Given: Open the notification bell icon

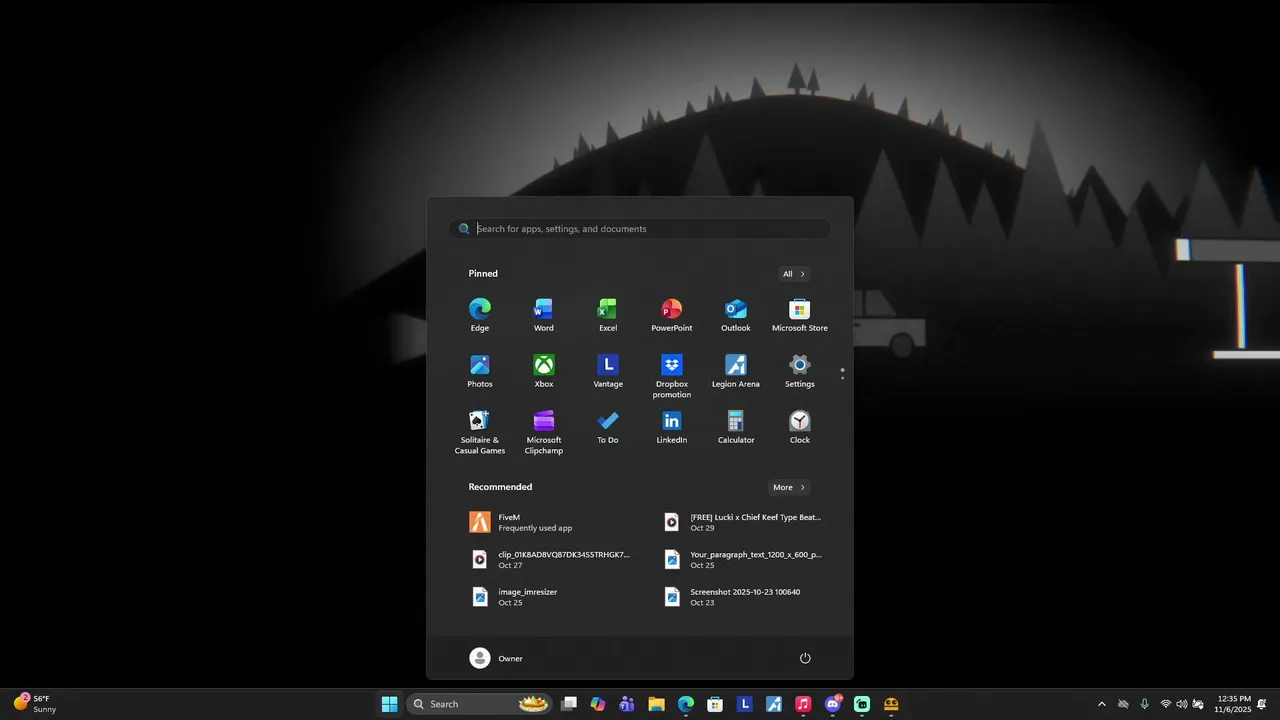Looking at the screenshot, I should [x=1262, y=704].
